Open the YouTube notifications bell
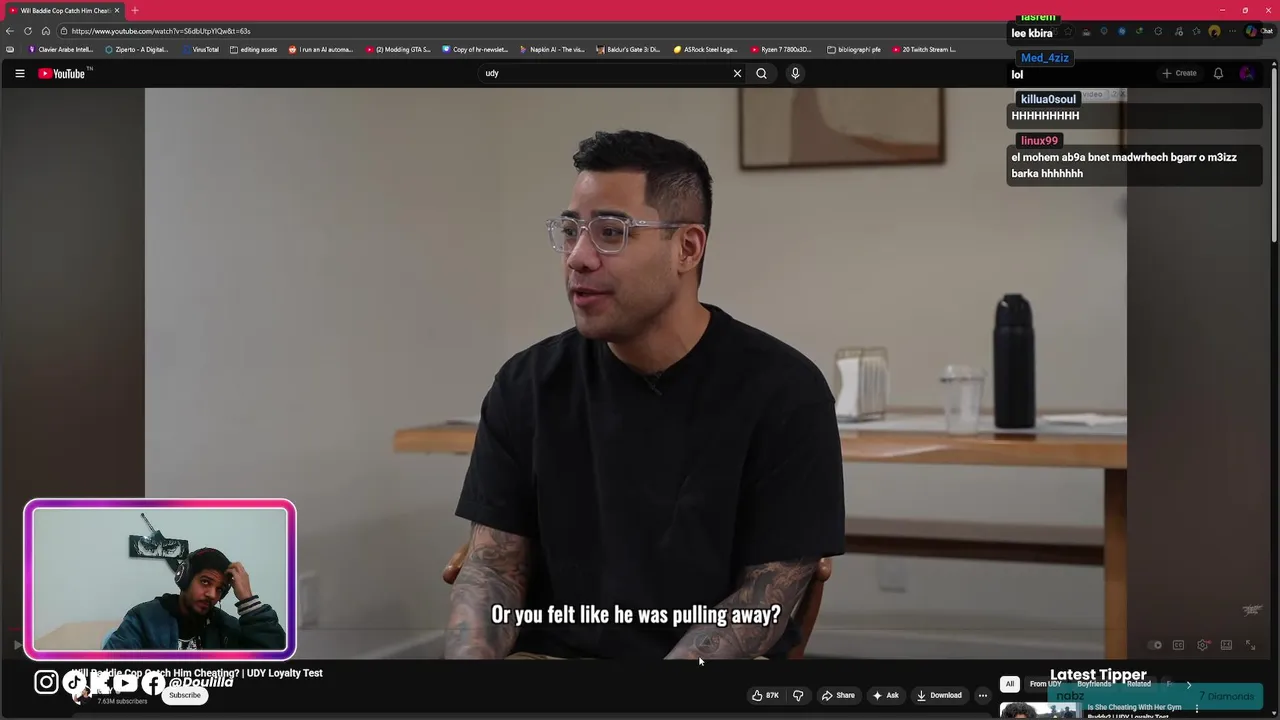The image size is (1280, 720). click(x=1218, y=73)
